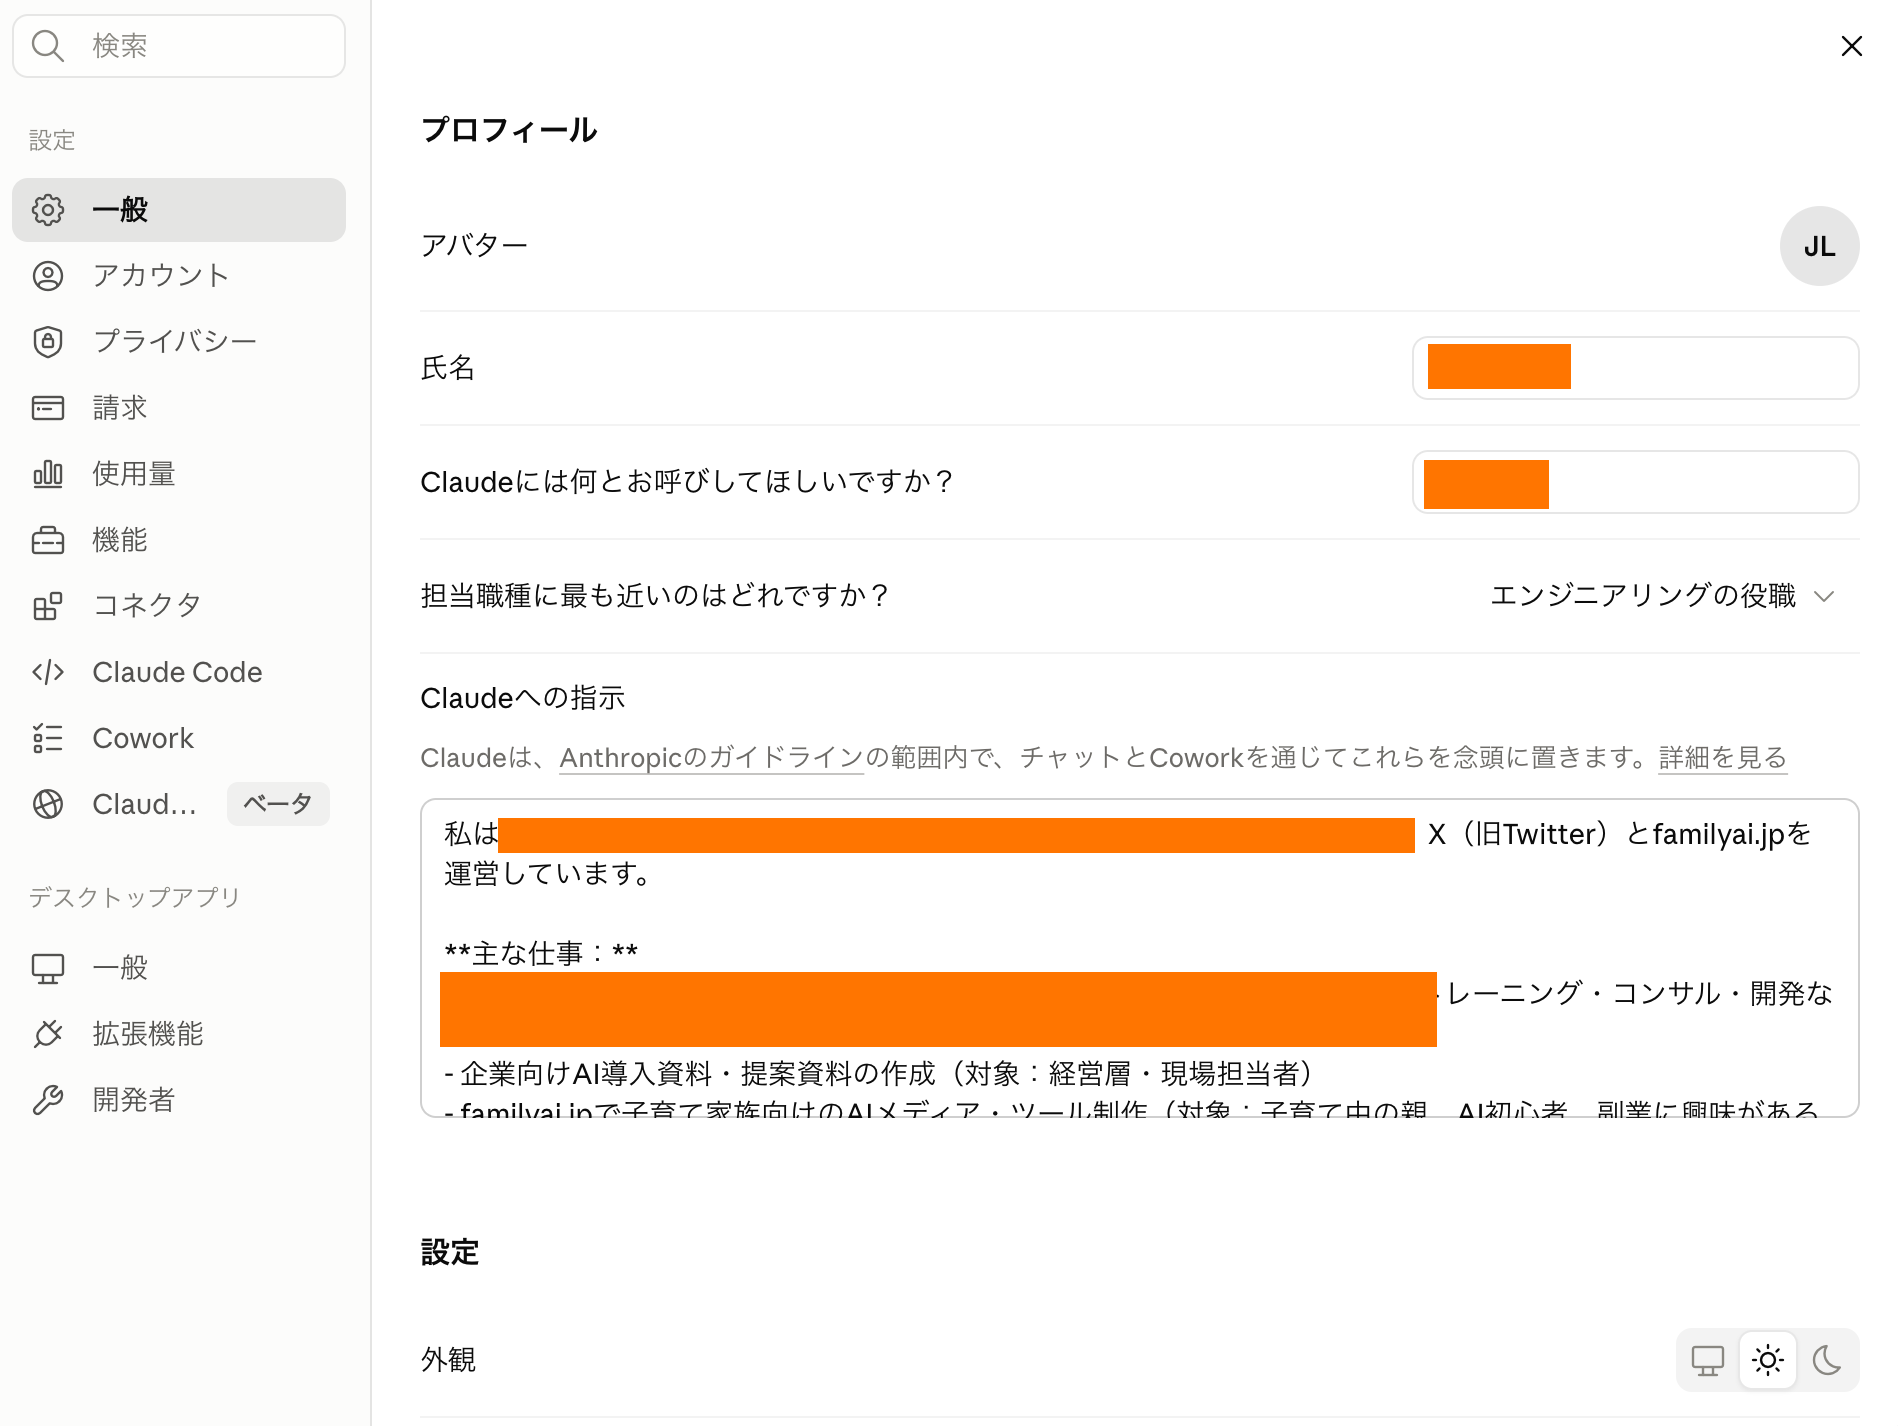Go to the 請求 section
1898x1426 pixels.
coord(179,408)
